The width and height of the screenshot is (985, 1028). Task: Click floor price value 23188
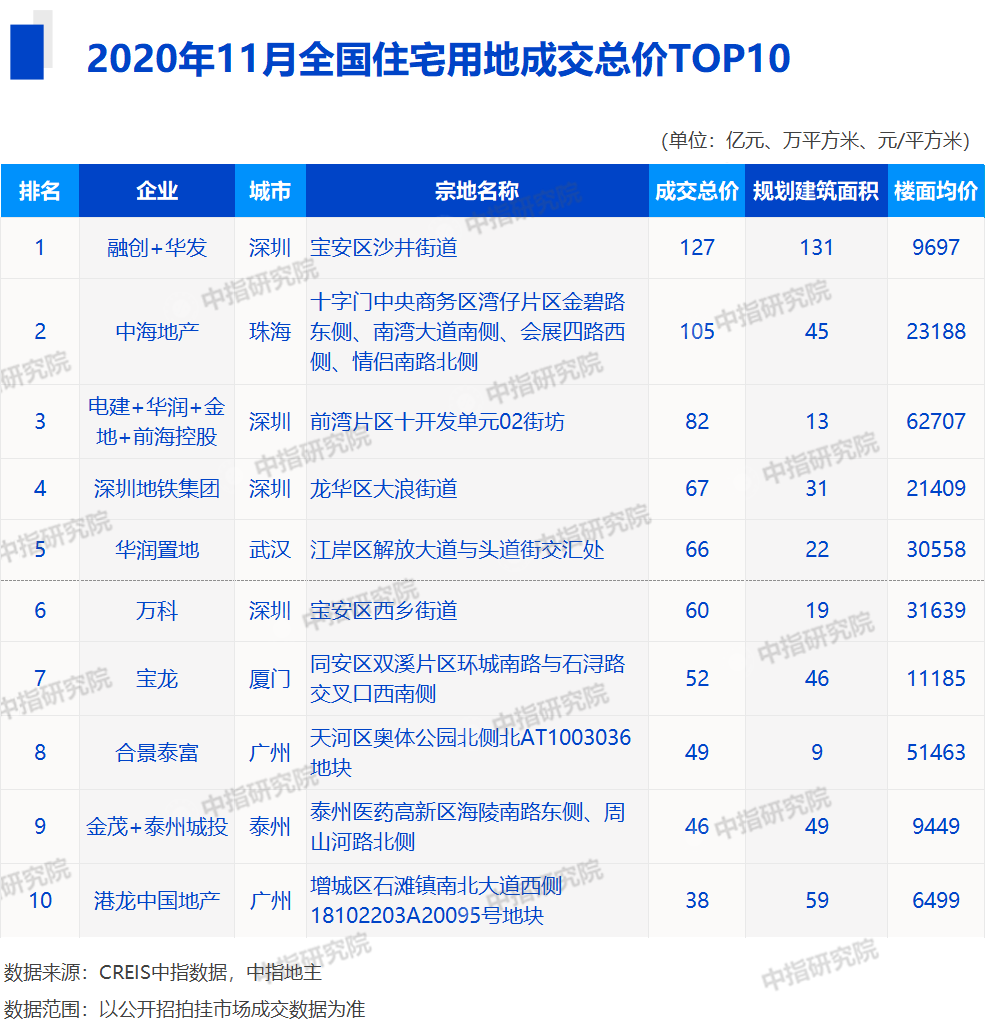click(936, 332)
